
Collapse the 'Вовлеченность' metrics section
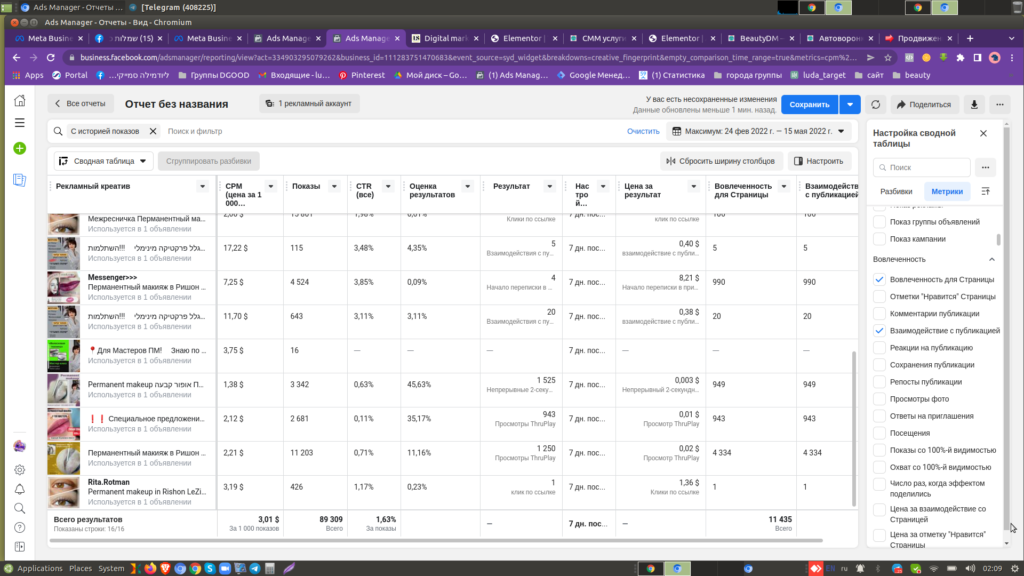pos(991,259)
